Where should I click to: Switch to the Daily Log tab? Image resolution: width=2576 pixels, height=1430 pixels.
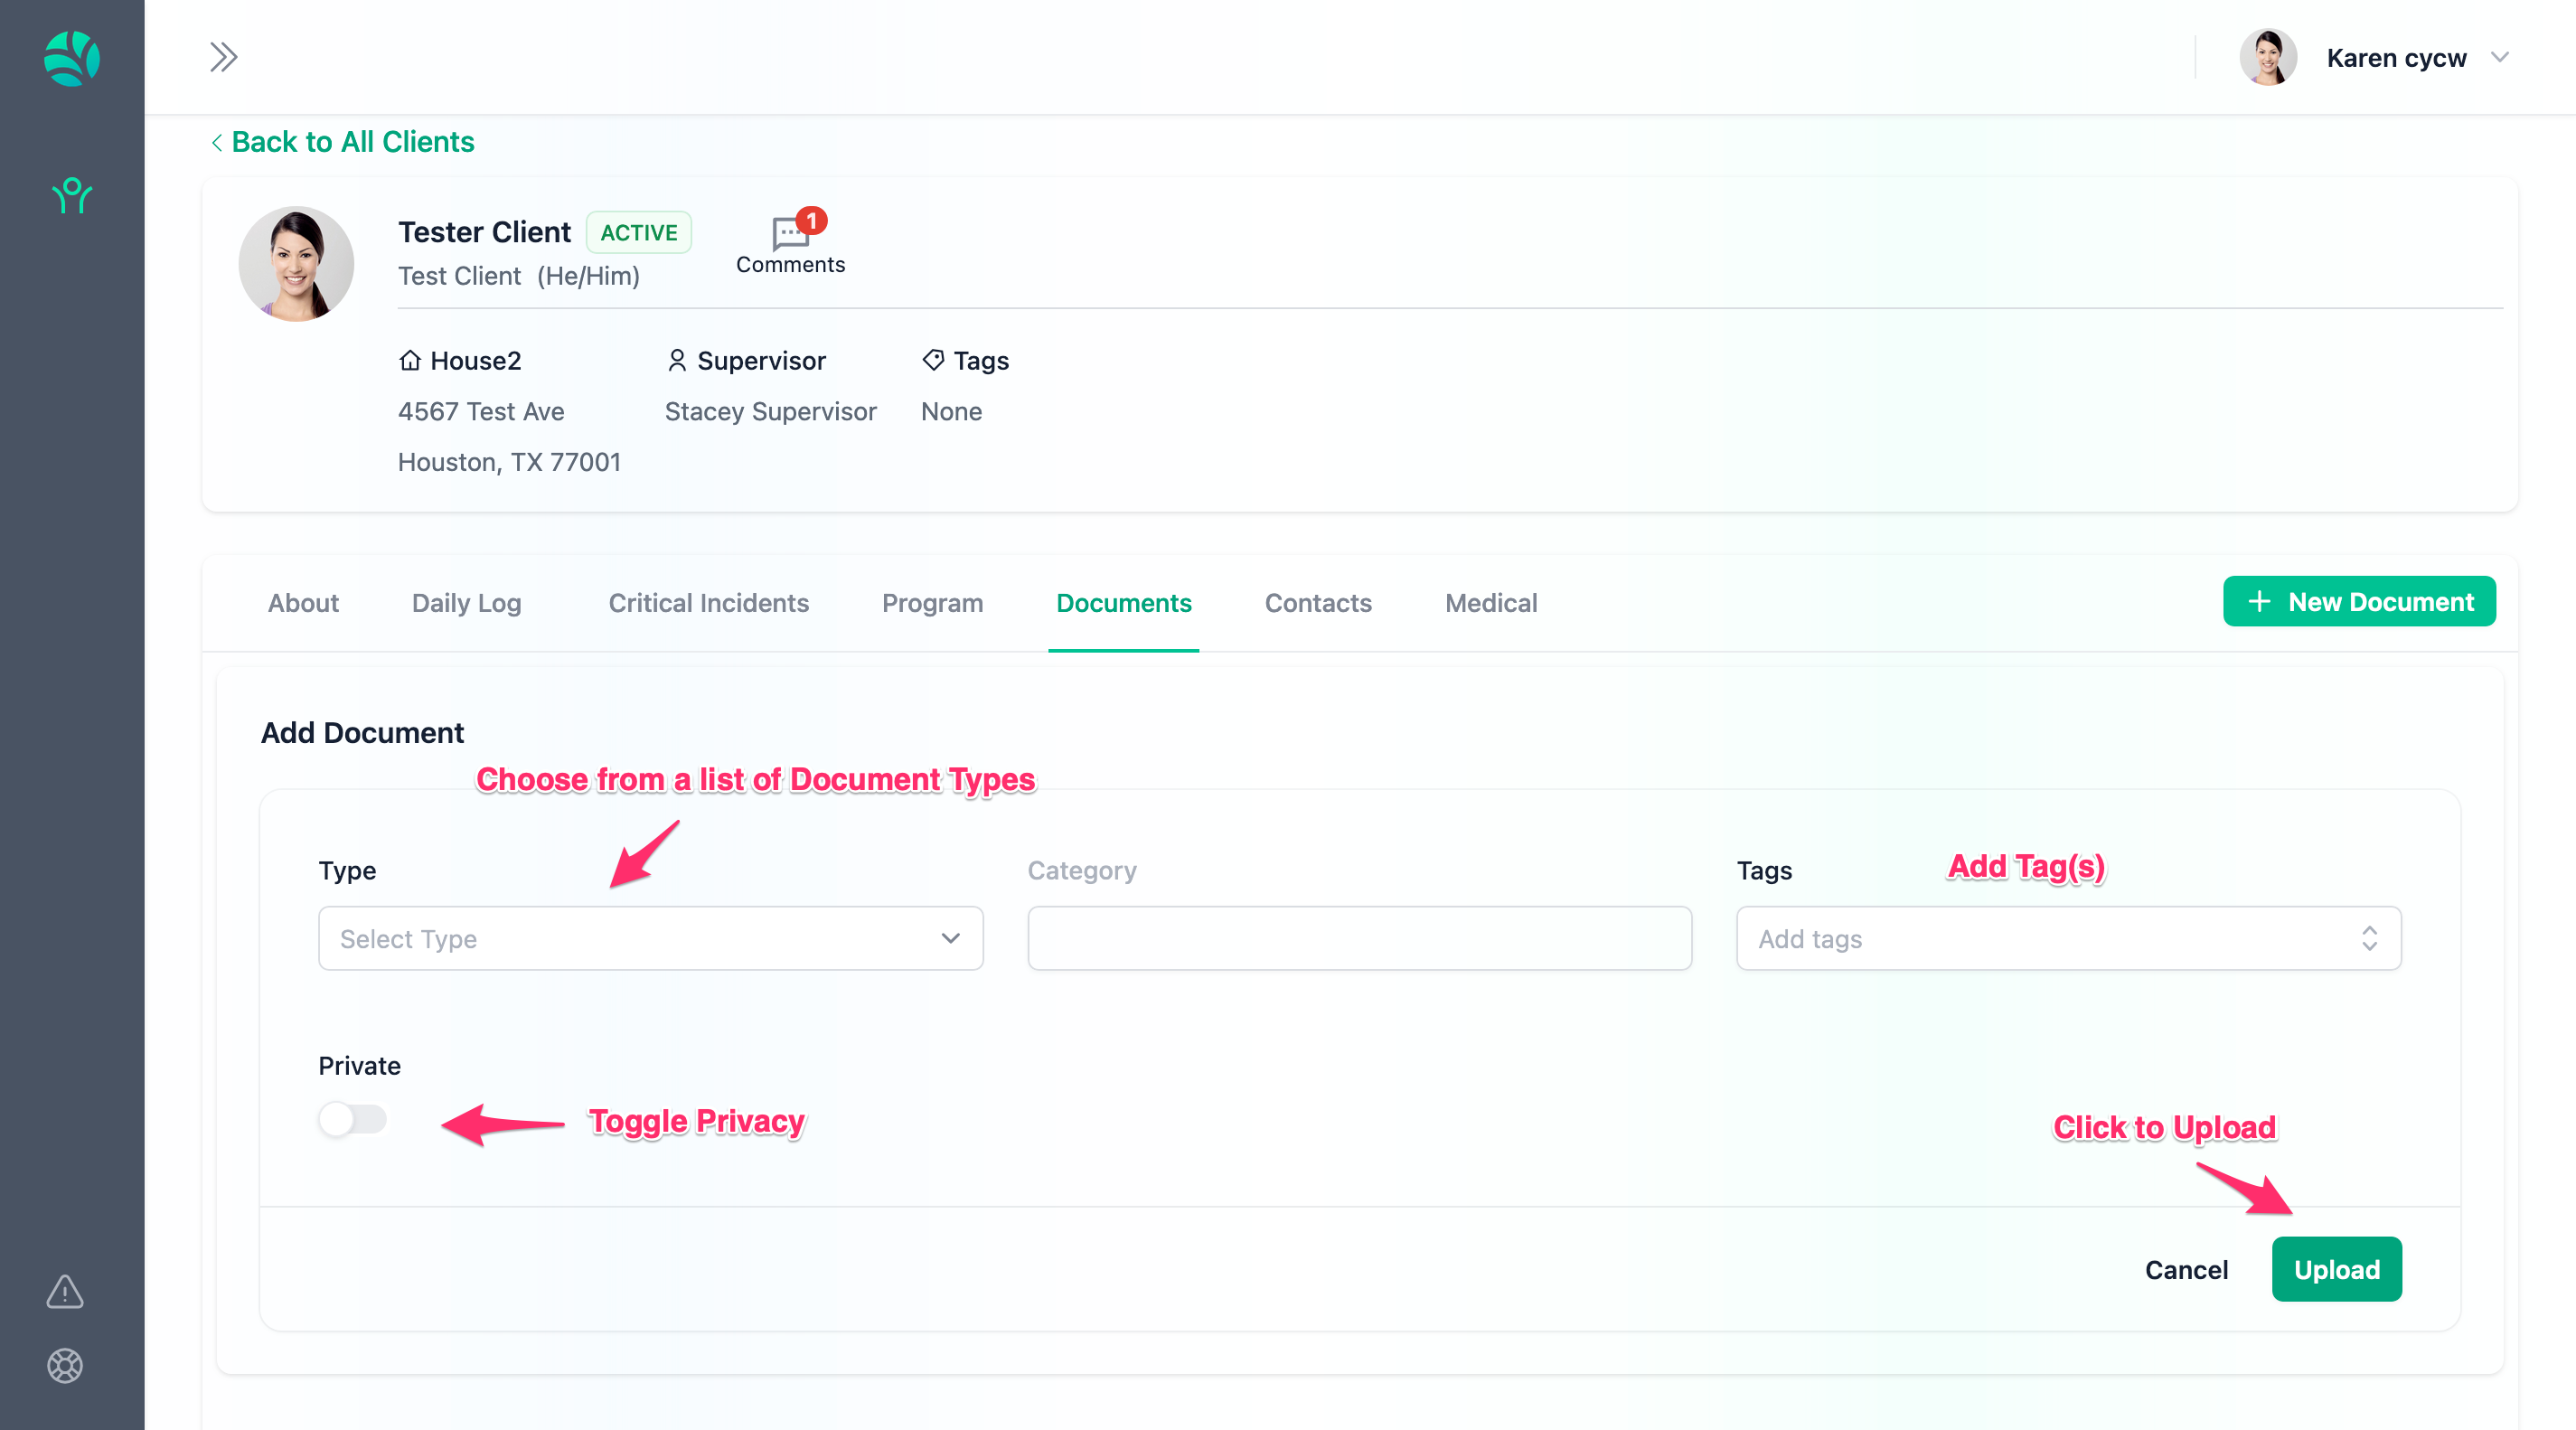coord(466,603)
